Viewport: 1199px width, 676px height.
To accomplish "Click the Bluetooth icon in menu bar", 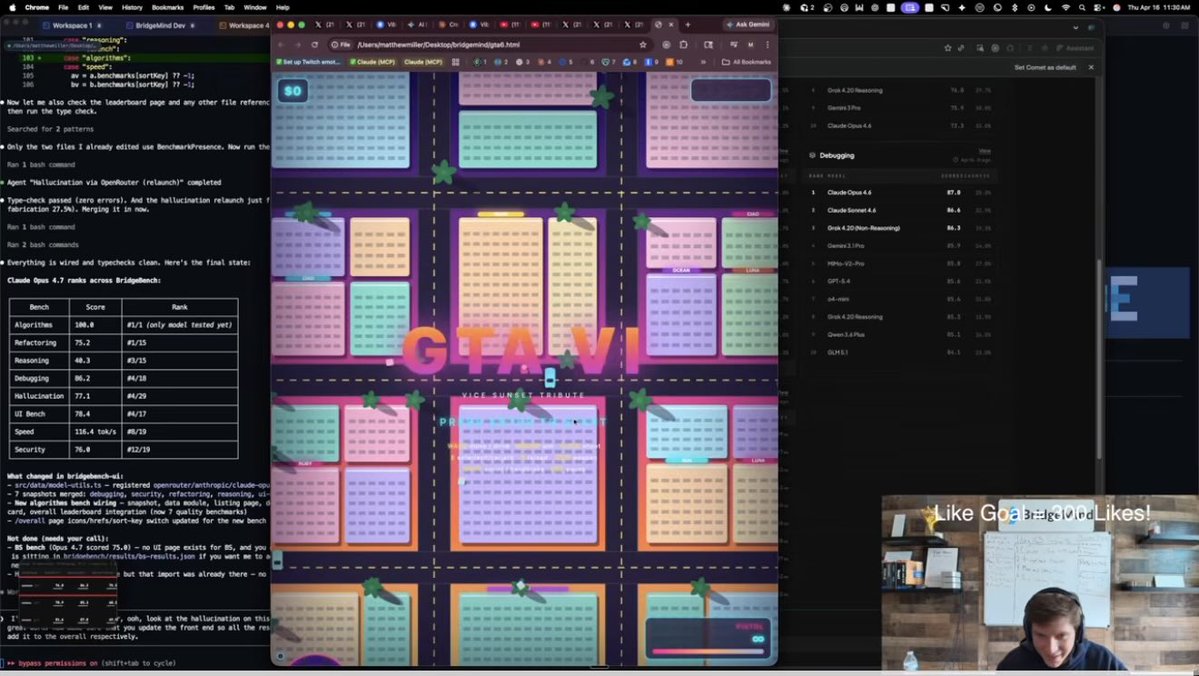I will (x=1015, y=7).
